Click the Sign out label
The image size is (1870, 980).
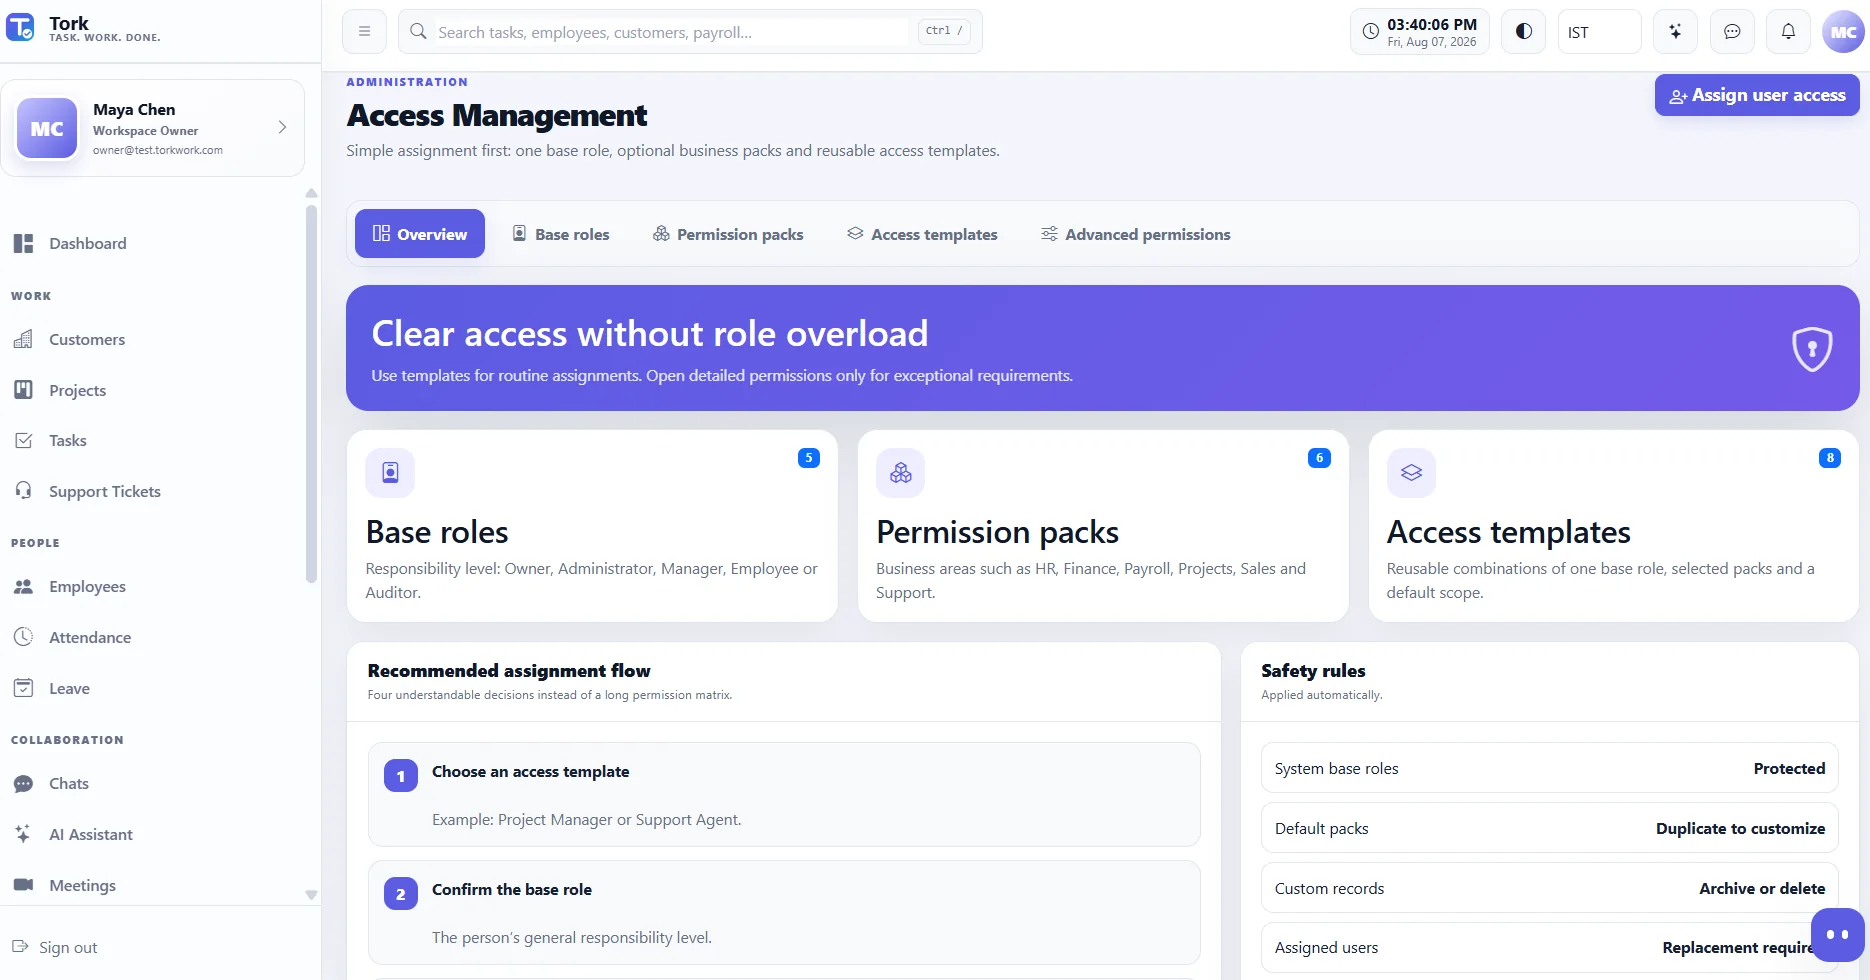tap(68, 947)
